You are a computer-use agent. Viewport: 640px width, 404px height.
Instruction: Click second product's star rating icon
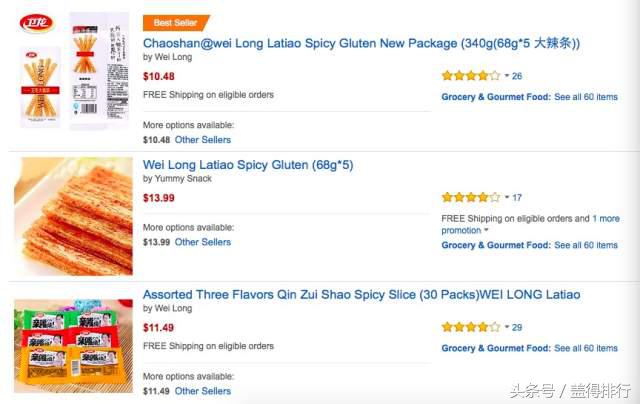(470, 198)
